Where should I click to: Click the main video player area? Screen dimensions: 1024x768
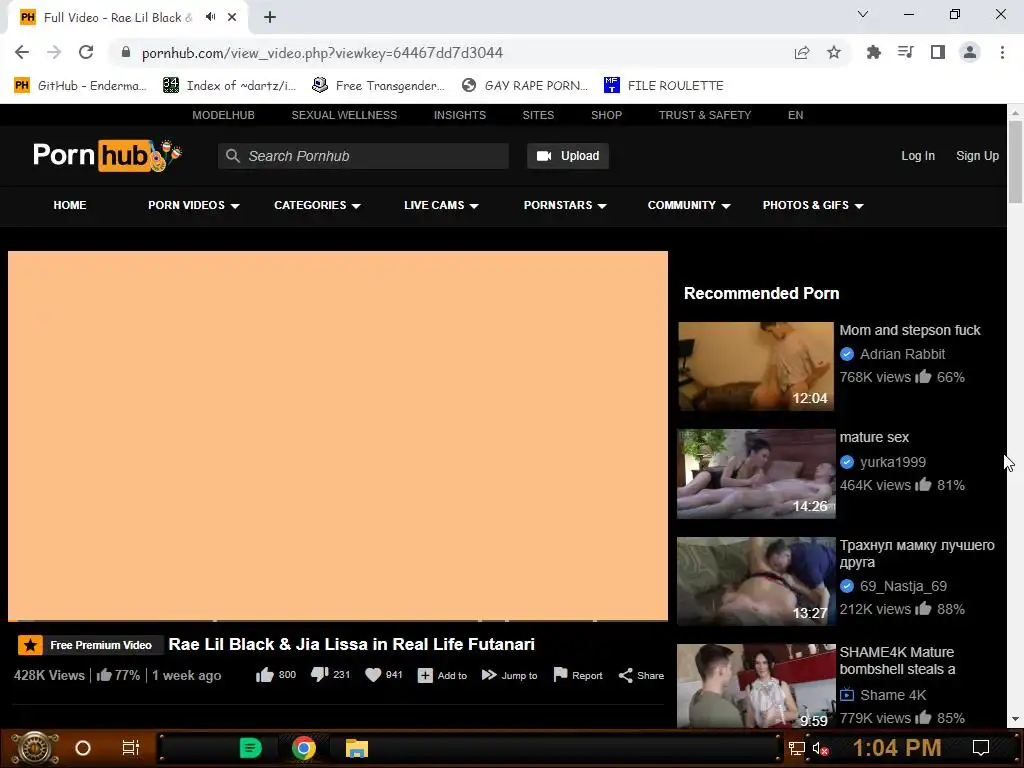tap(338, 435)
